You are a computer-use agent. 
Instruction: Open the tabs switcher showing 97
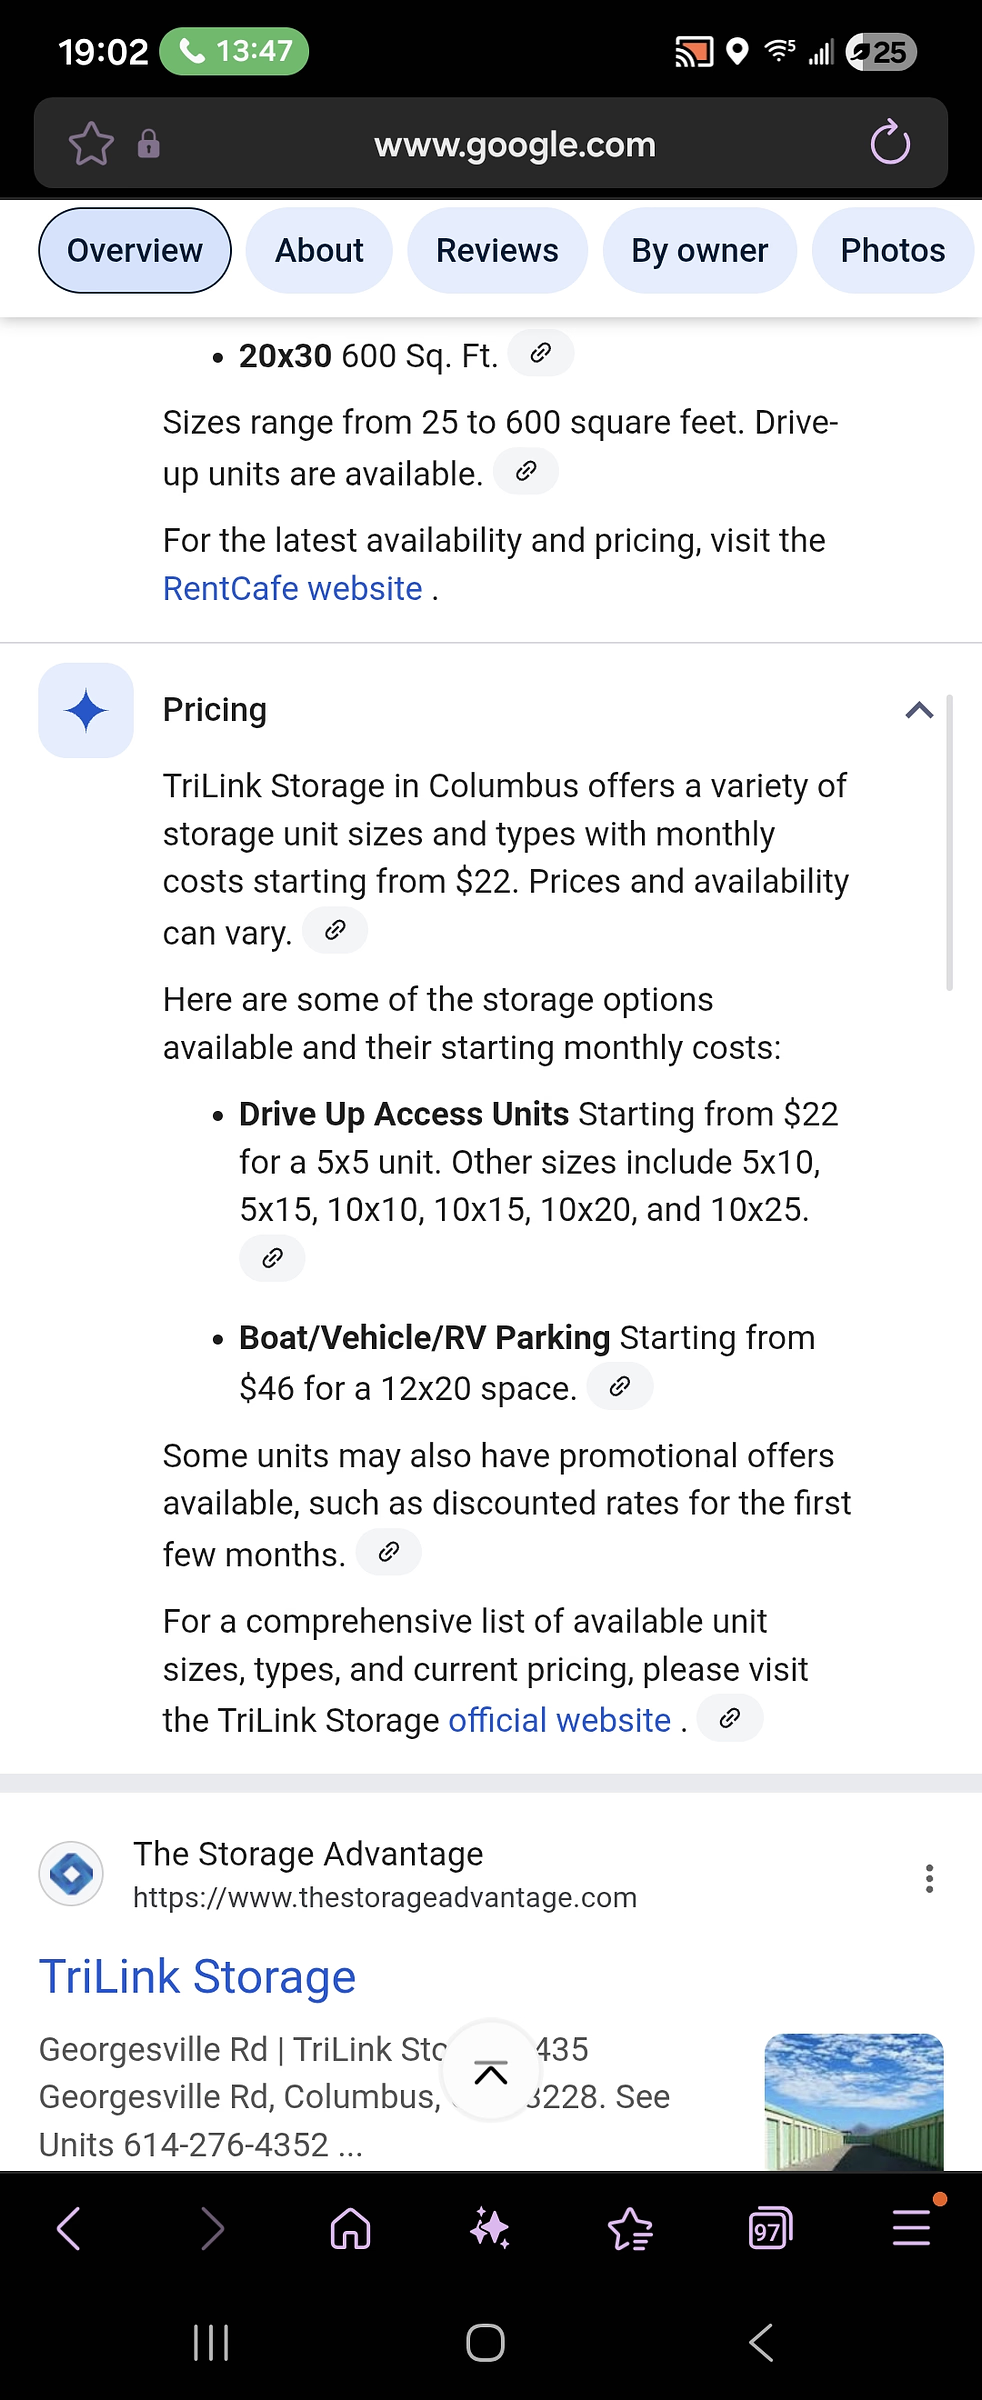pos(770,2228)
